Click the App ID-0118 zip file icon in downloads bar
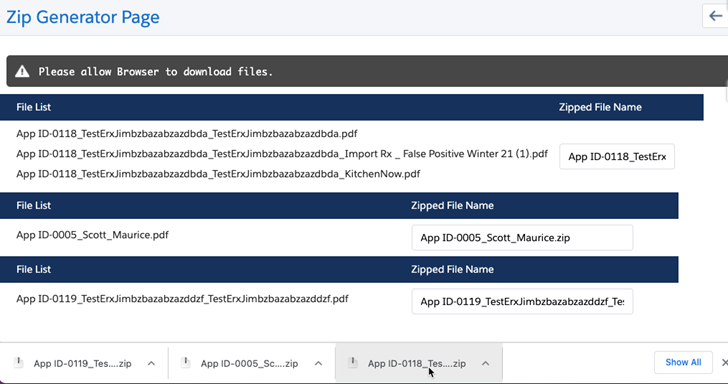Viewport: 728px width, 384px height. 353,363
